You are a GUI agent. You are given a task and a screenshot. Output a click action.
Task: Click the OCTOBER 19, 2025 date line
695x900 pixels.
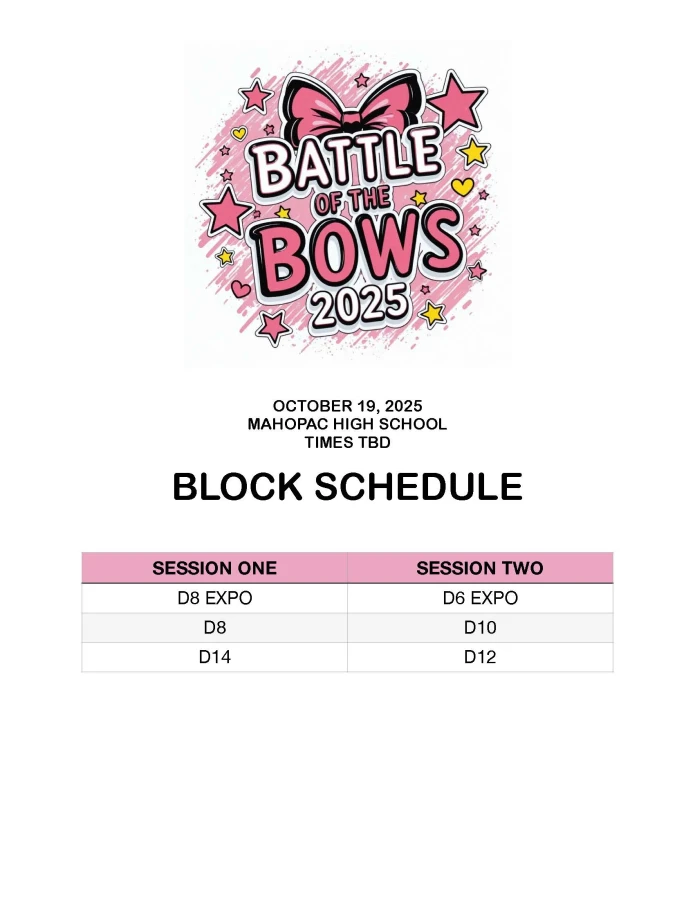coord(347,406)
